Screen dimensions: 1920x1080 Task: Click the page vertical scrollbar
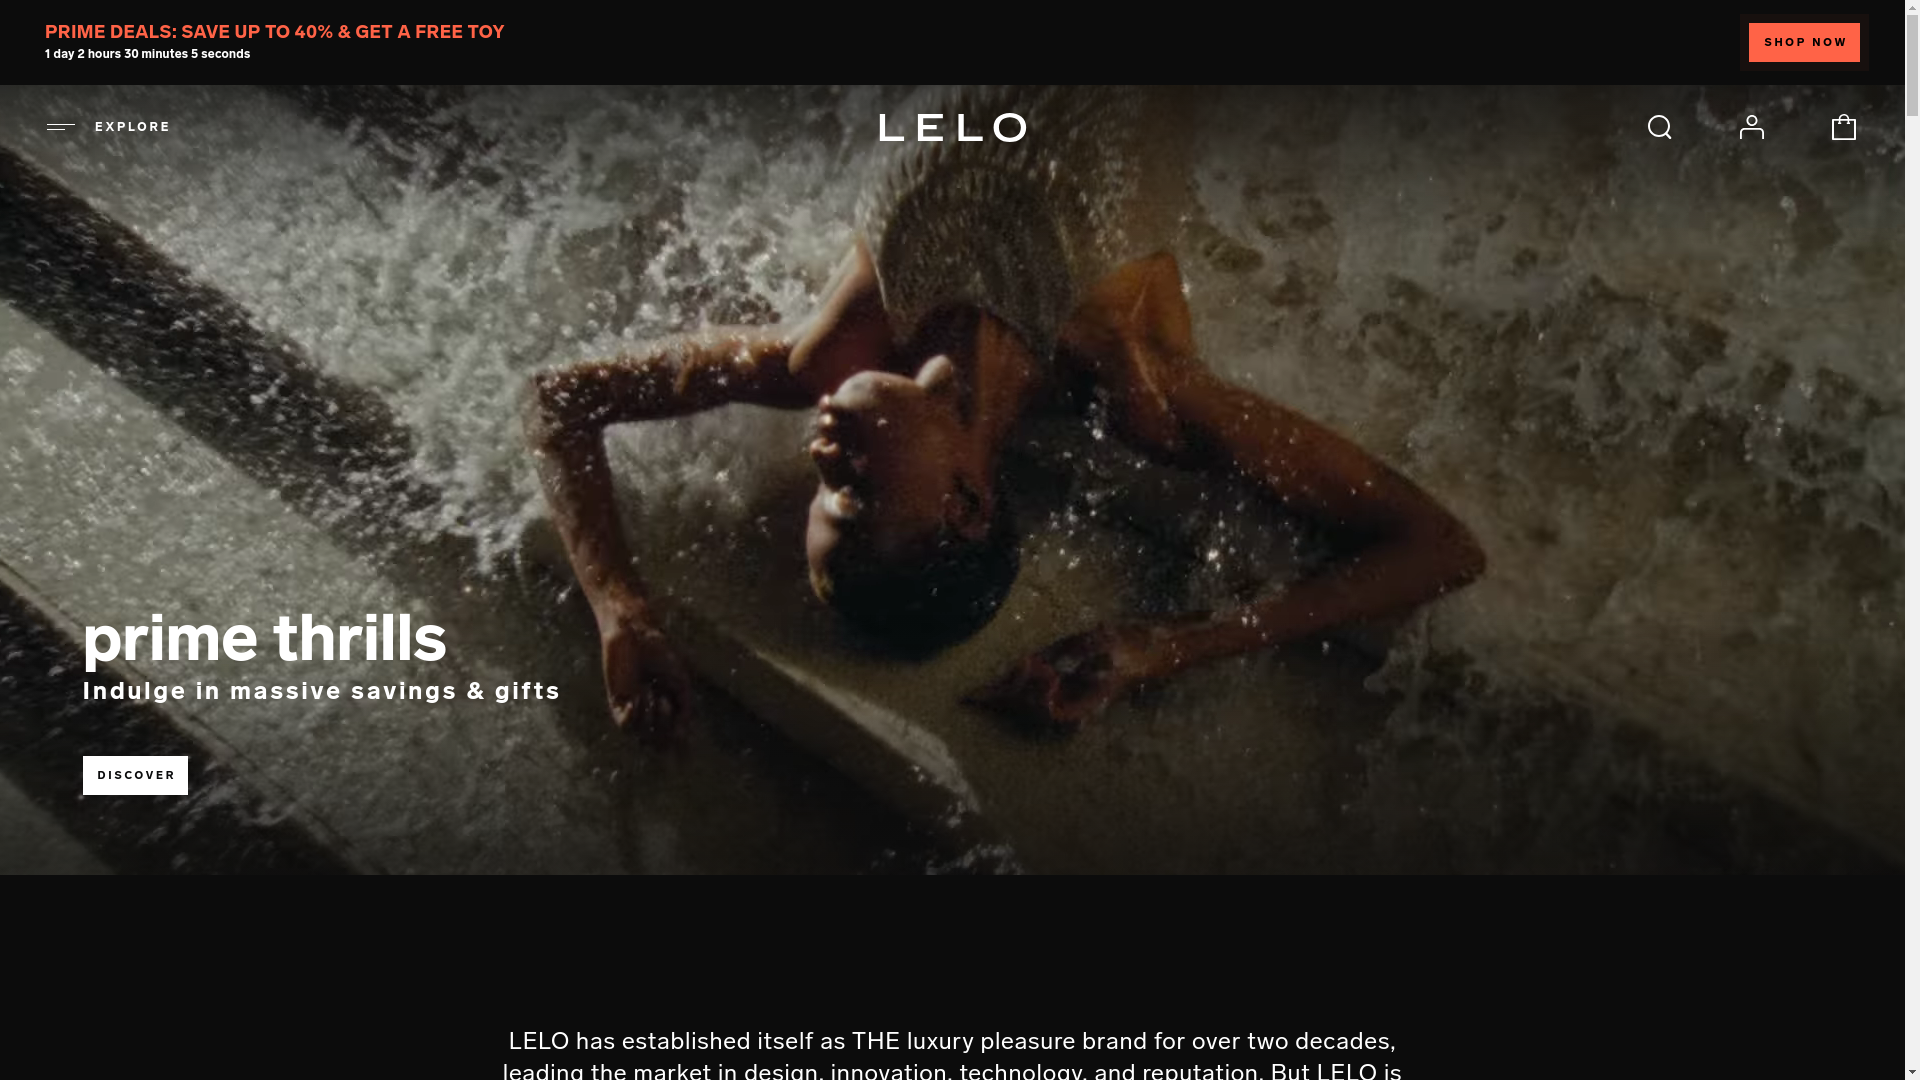[x=1912, y=540]
